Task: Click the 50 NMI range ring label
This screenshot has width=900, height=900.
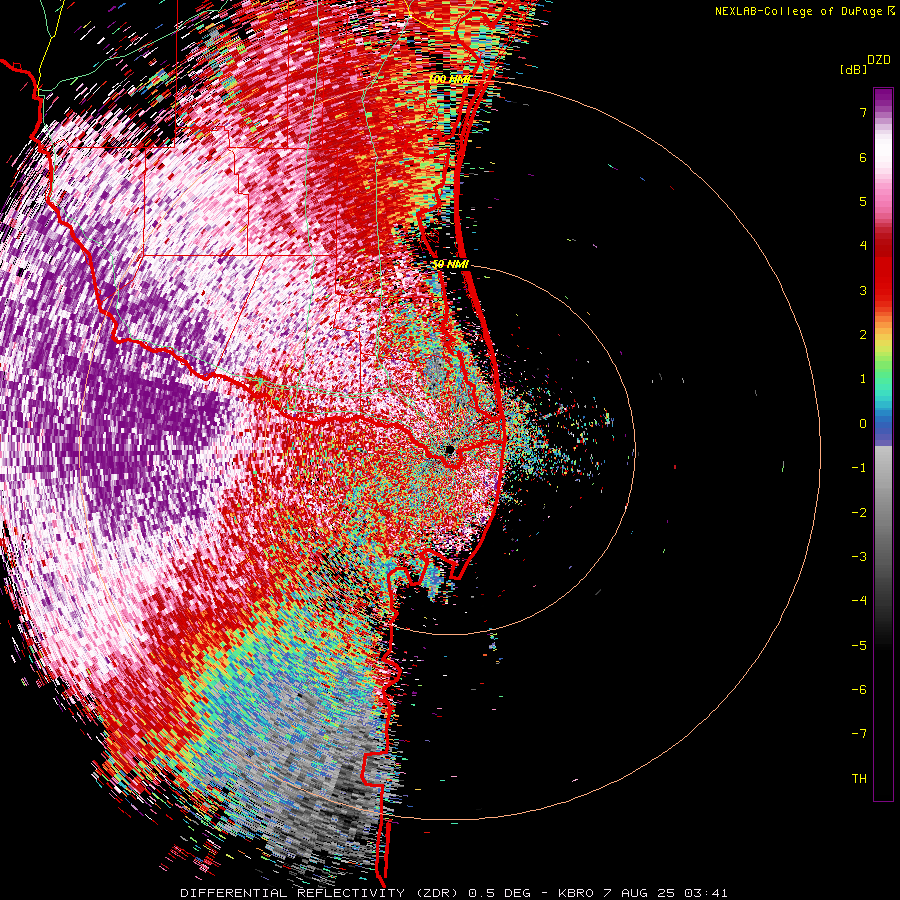Action: point(451,265)
